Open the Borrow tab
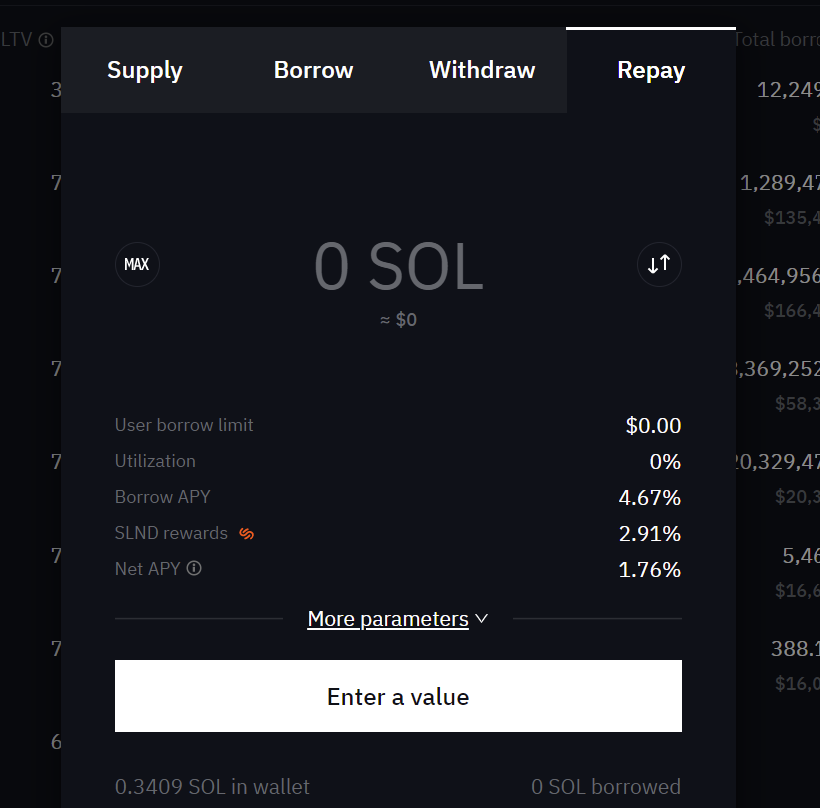The width and height of the screenshot is (820, 808). point(313,70)
